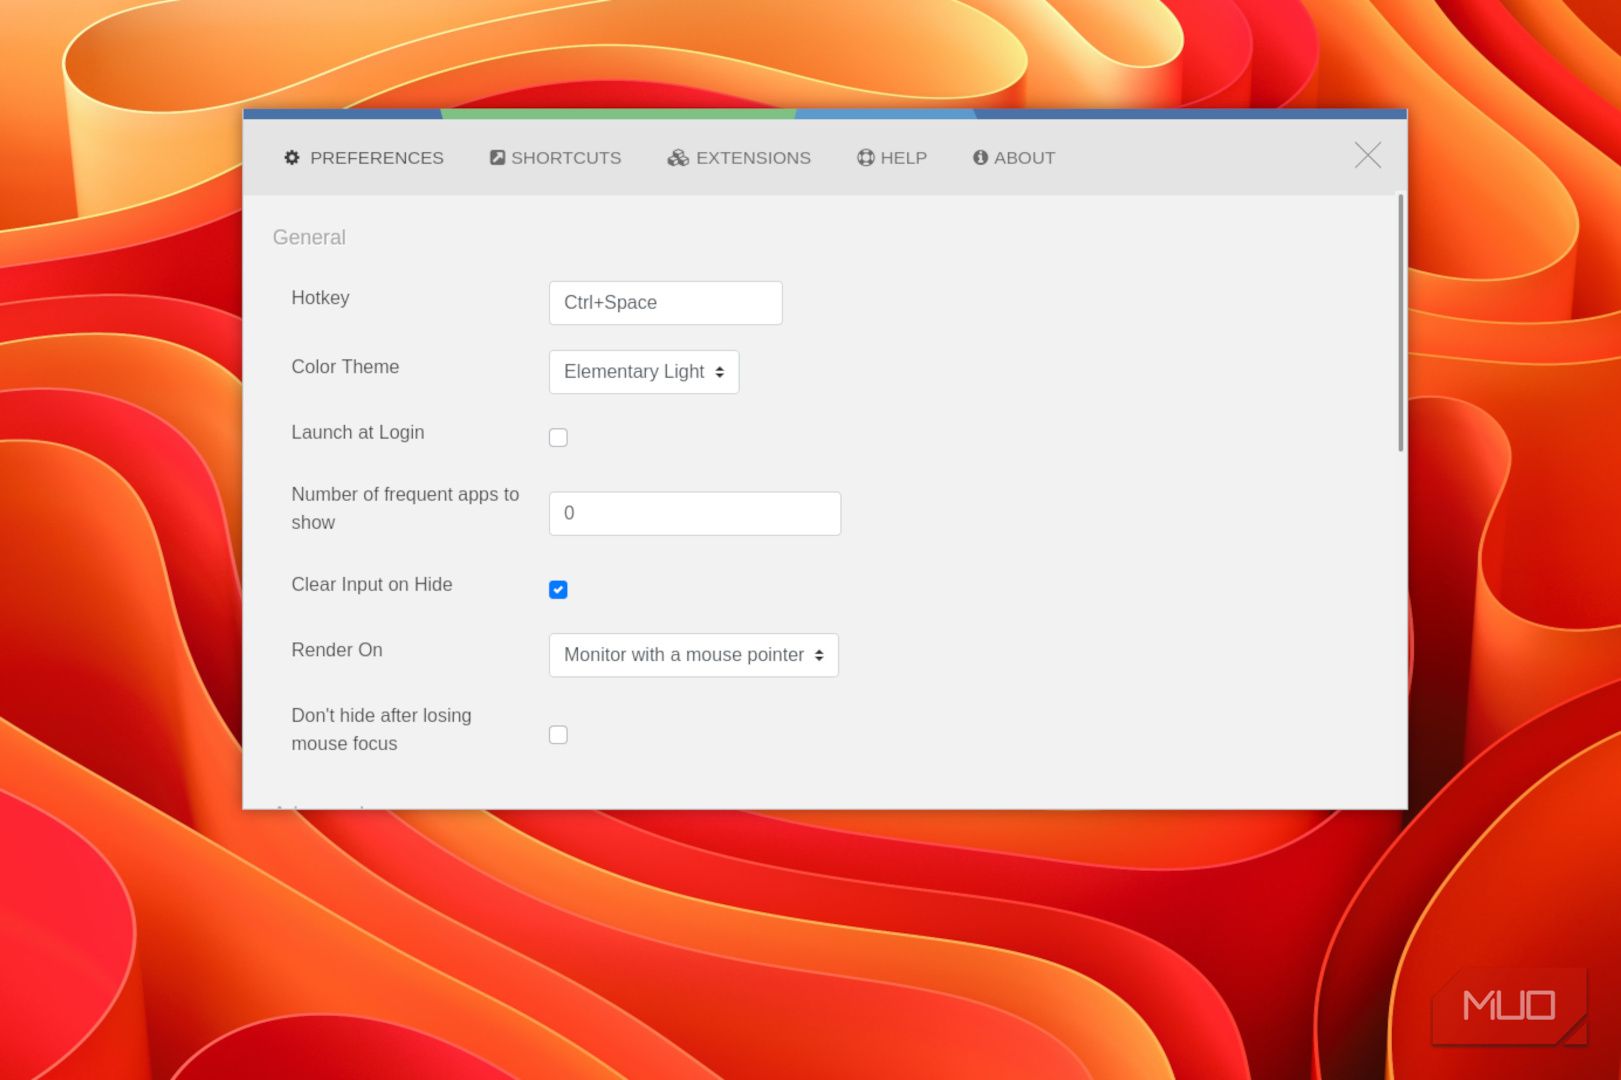Click the Help lifebuoy icon
1621x1080 pixels.
(866, 158)
